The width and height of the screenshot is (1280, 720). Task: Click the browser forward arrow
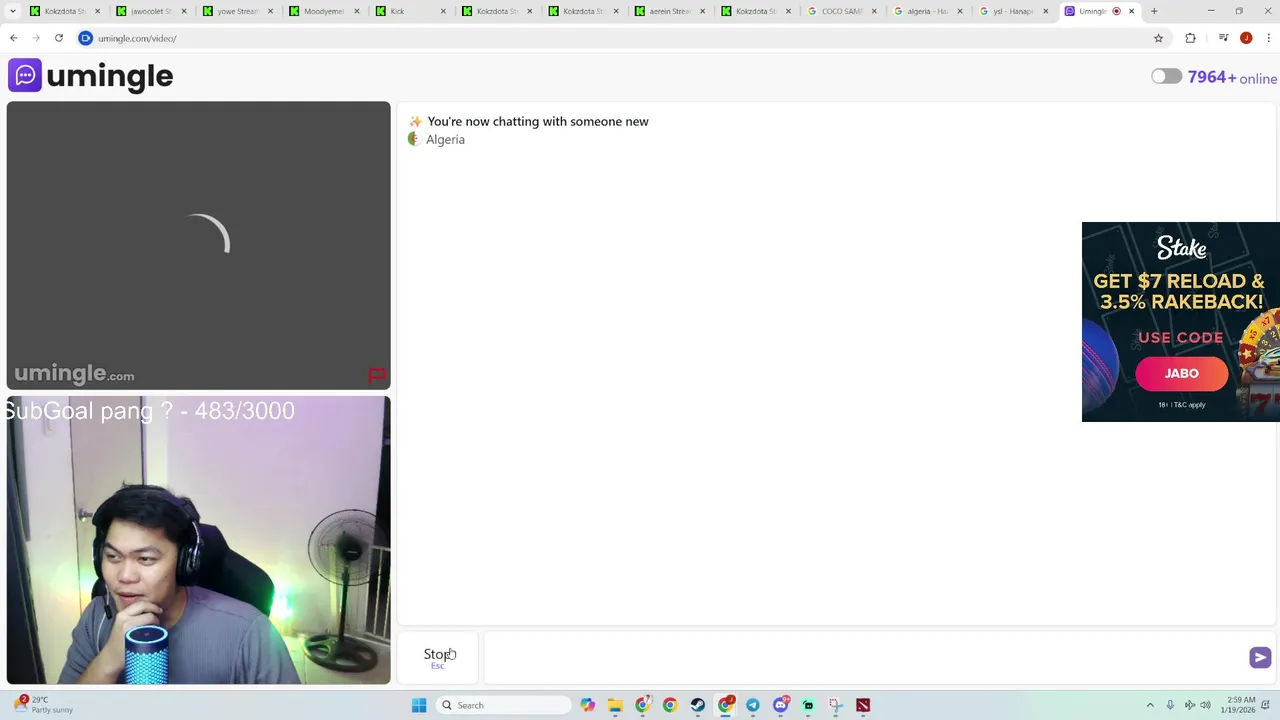[x=36, y=38]
